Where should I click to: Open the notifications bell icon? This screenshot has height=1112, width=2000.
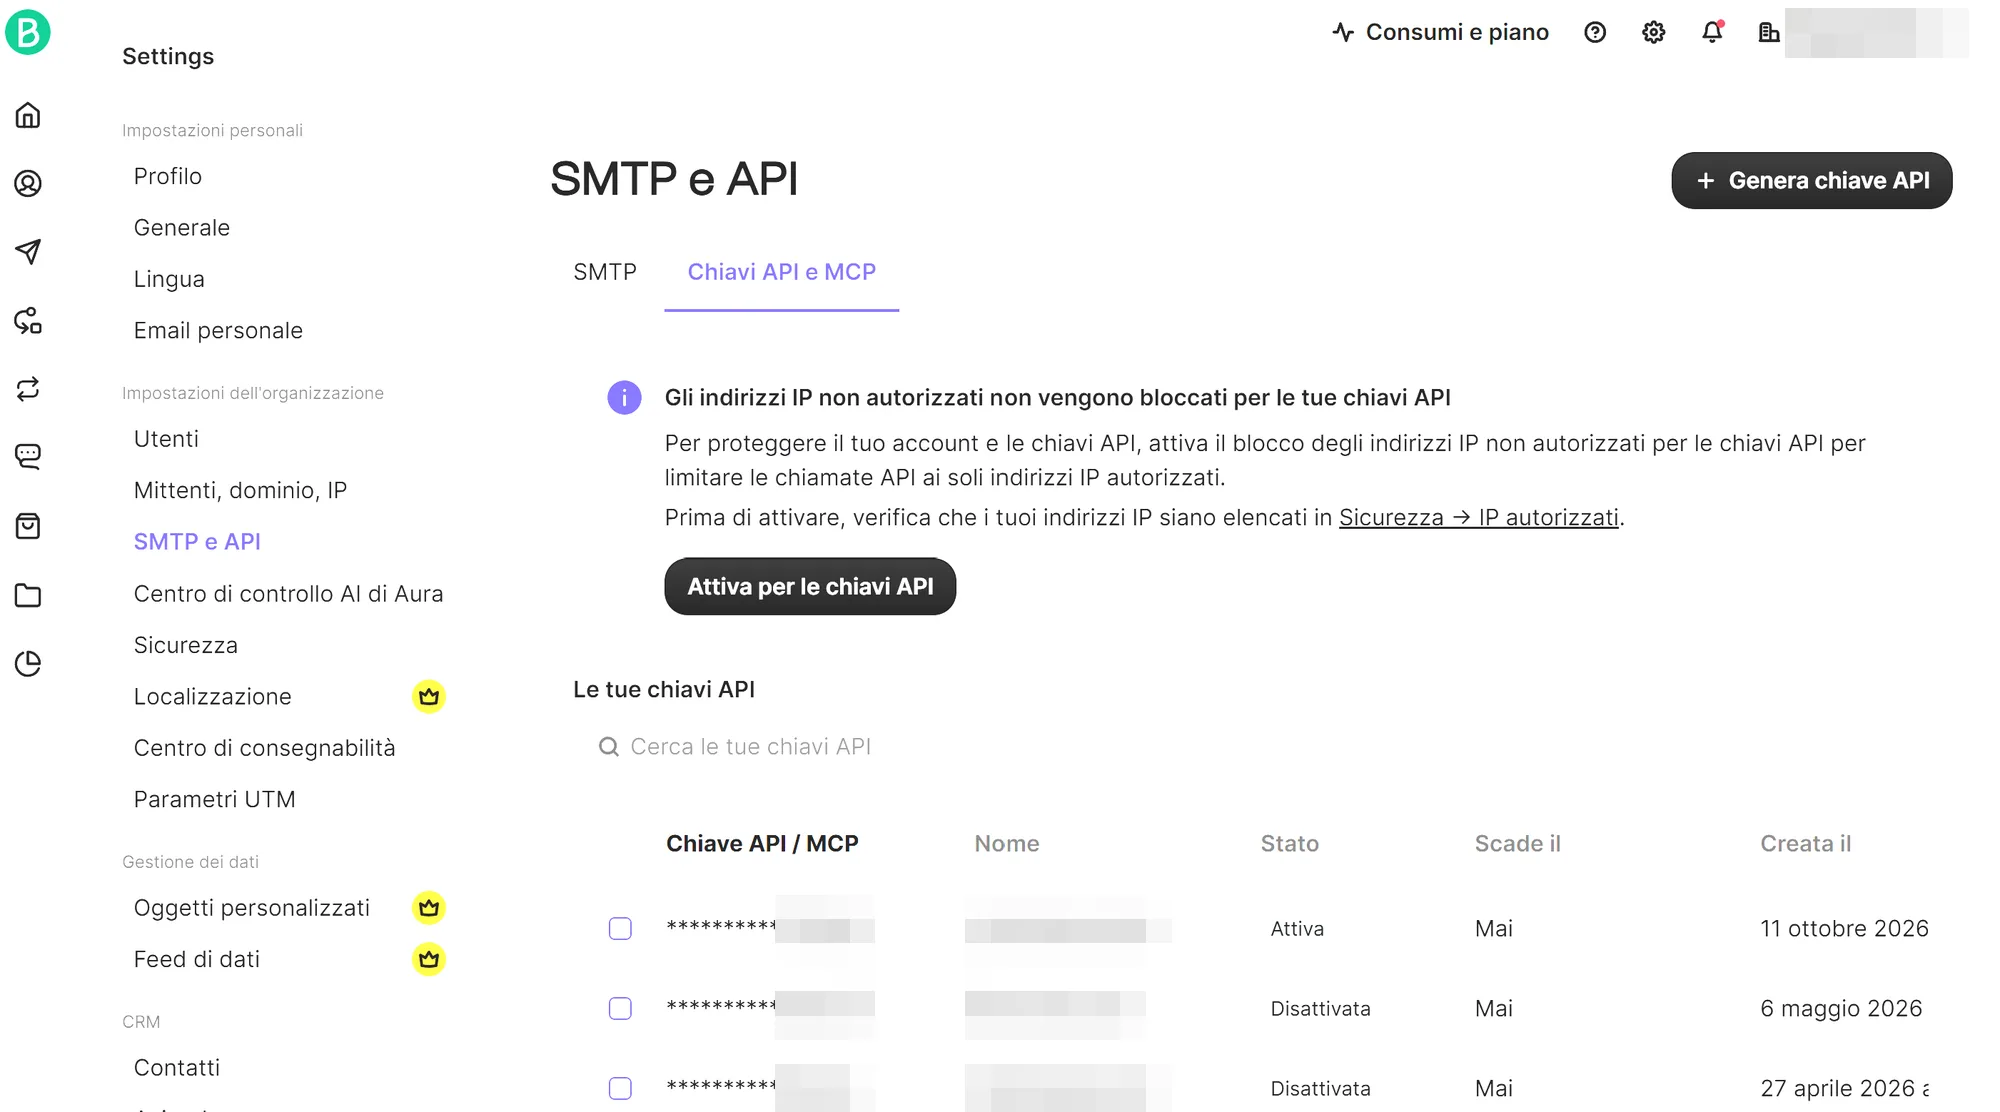pyautogui.click(x=1712, y=32)
